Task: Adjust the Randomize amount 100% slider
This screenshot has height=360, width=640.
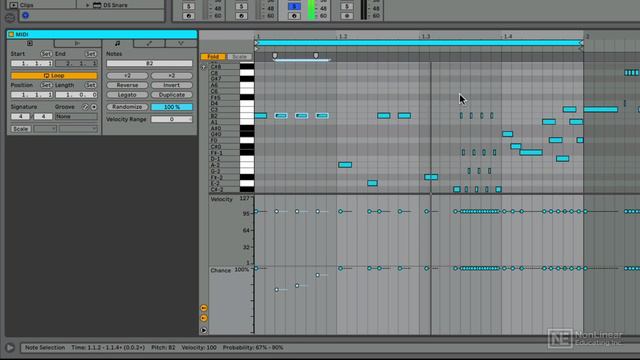Action: click(x=171, y=107)
